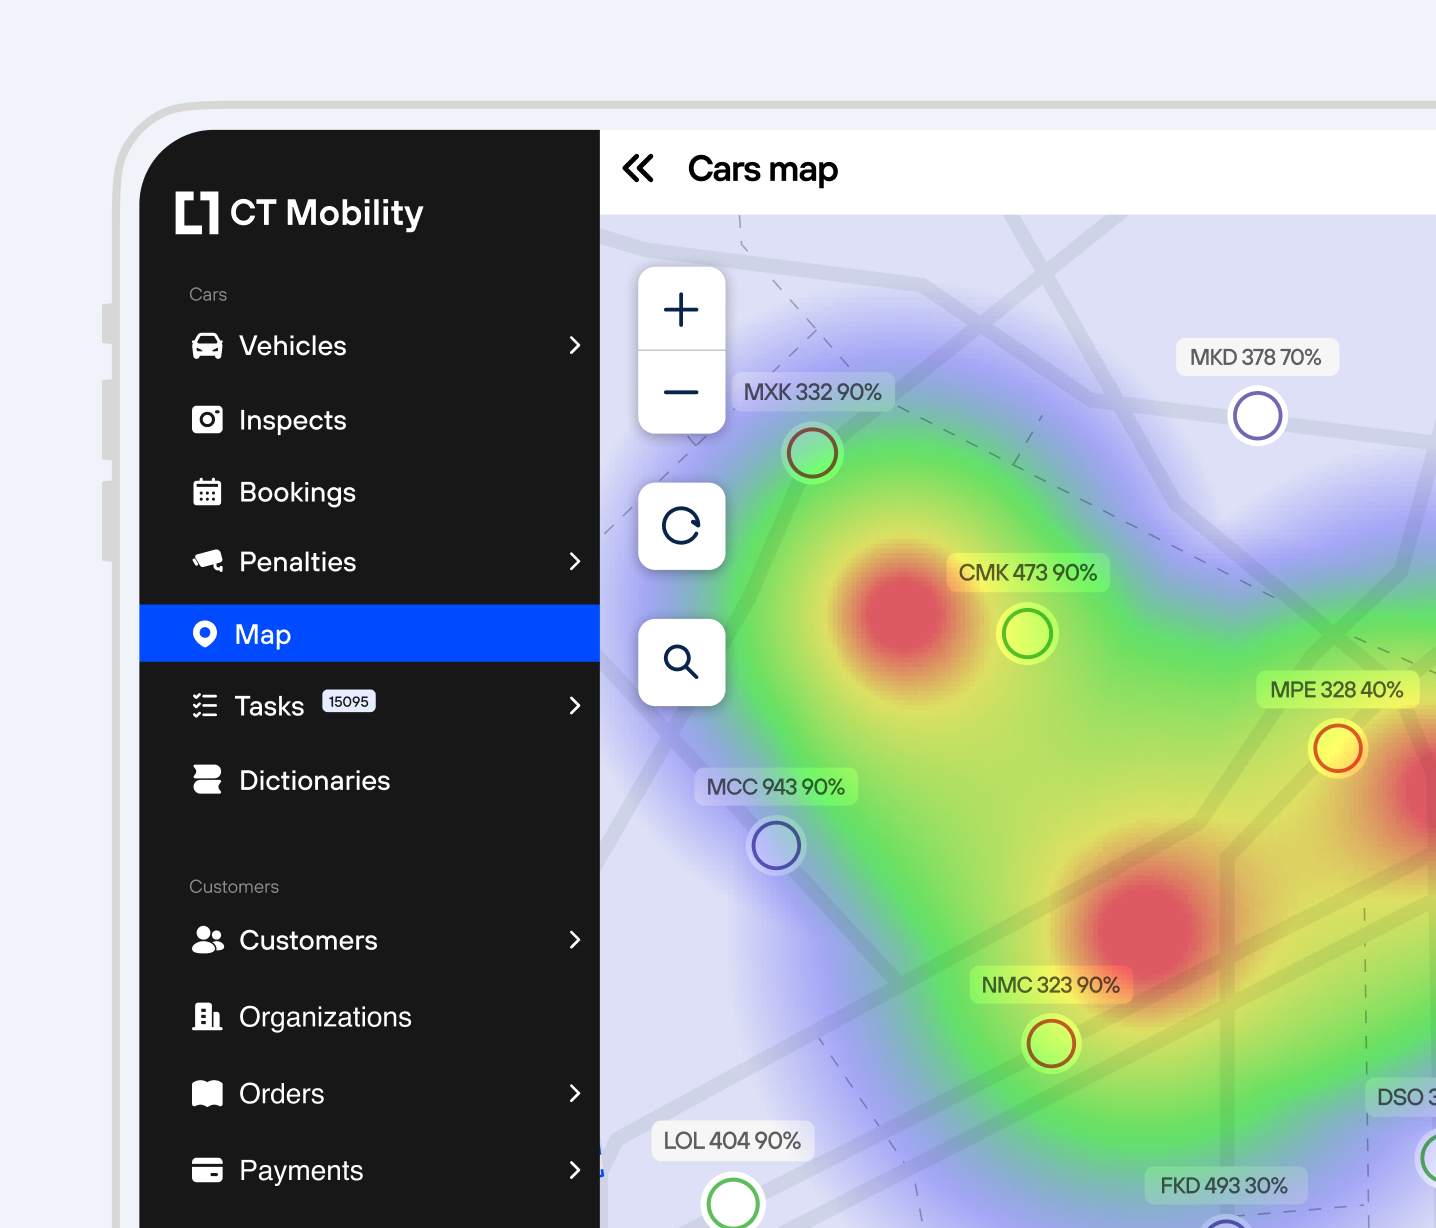Click the MPE 328 40% label
The width and height of the screenshot is (1436, 1228).
point(1337,690)
